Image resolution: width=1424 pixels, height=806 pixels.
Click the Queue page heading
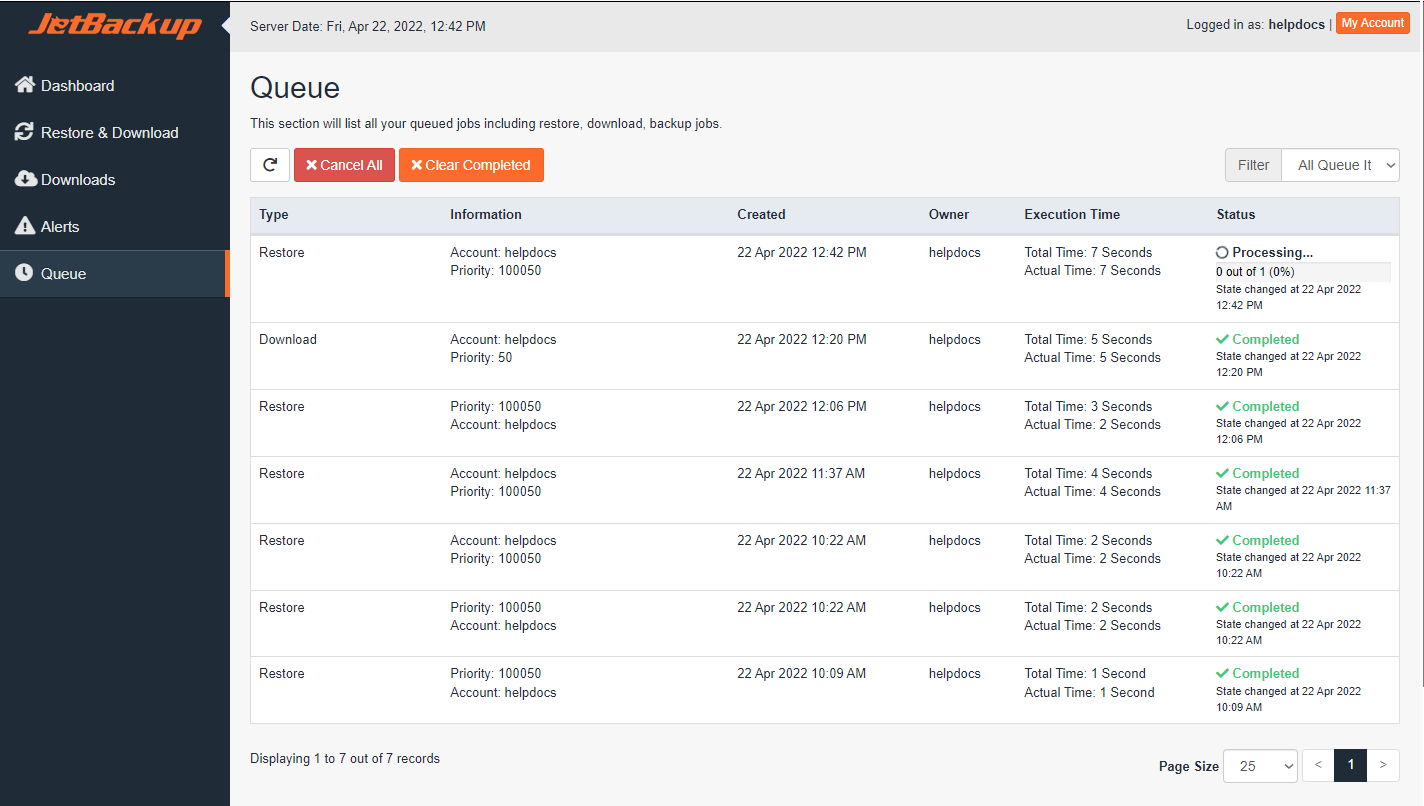click(x=295, y=88)
